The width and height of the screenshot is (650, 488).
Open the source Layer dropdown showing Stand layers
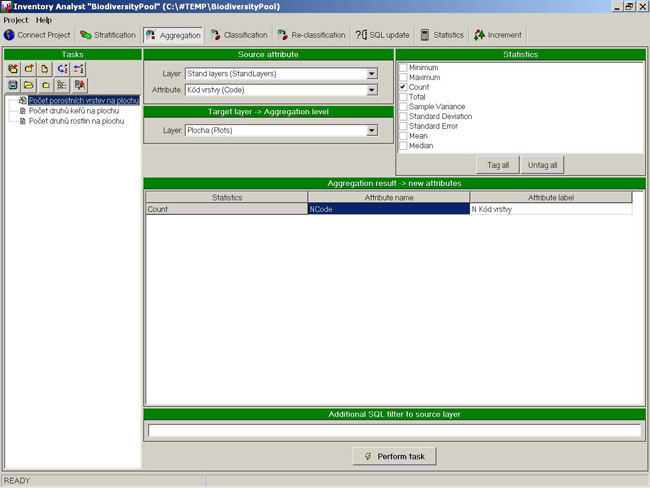(x=371, y=73)
